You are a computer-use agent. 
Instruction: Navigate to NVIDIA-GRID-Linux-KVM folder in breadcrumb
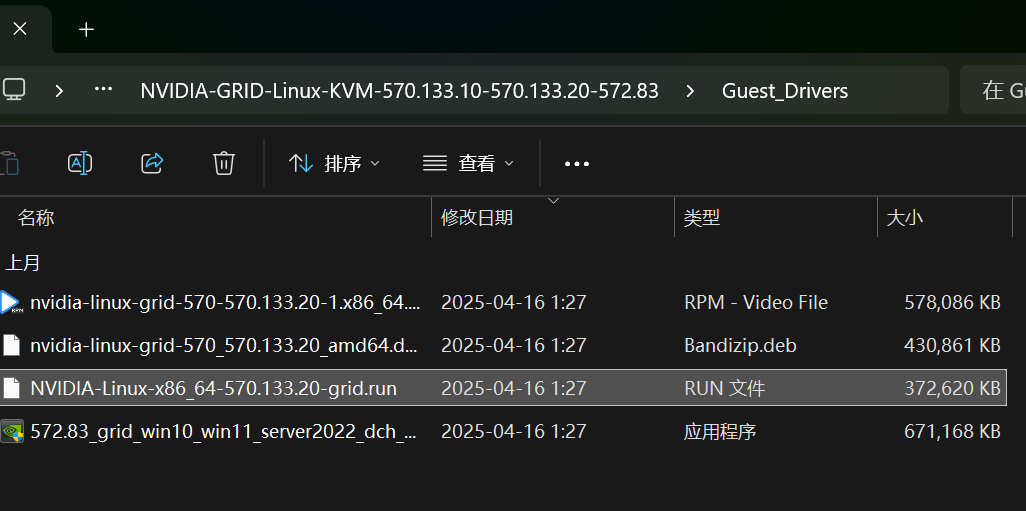pos(399,90)
